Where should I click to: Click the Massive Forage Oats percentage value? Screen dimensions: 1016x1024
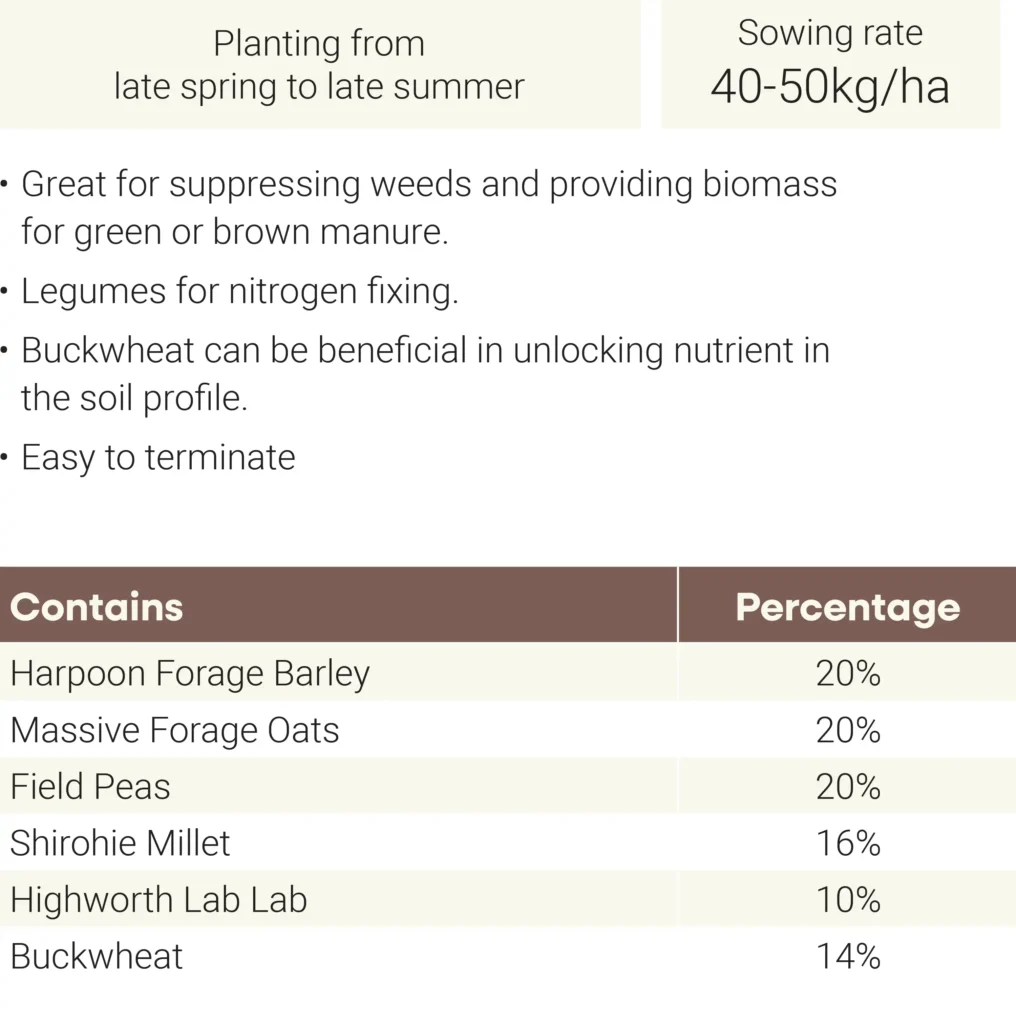click(x=848, y=731)
